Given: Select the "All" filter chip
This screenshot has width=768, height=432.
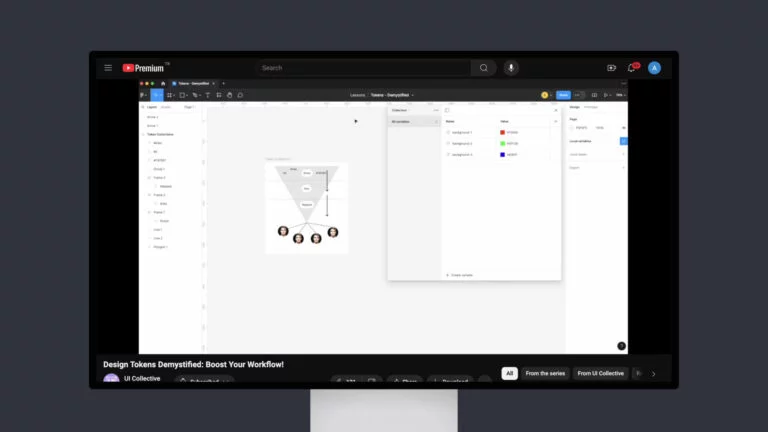Looking at the screenshot, I should 509,373.
